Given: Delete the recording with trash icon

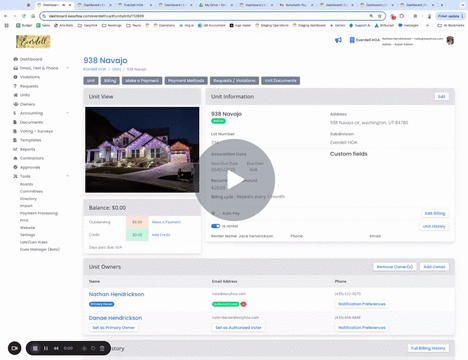Looking at the screenshot, I should pyautogui.click(x=102, y=348).
